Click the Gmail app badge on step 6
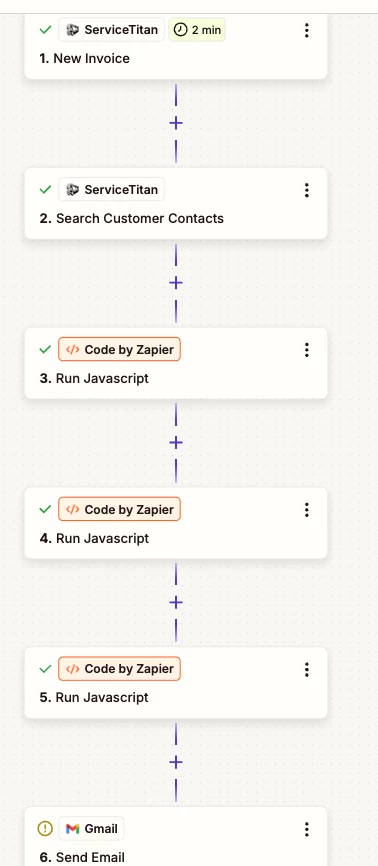378x866 pixels. (91, 828)
